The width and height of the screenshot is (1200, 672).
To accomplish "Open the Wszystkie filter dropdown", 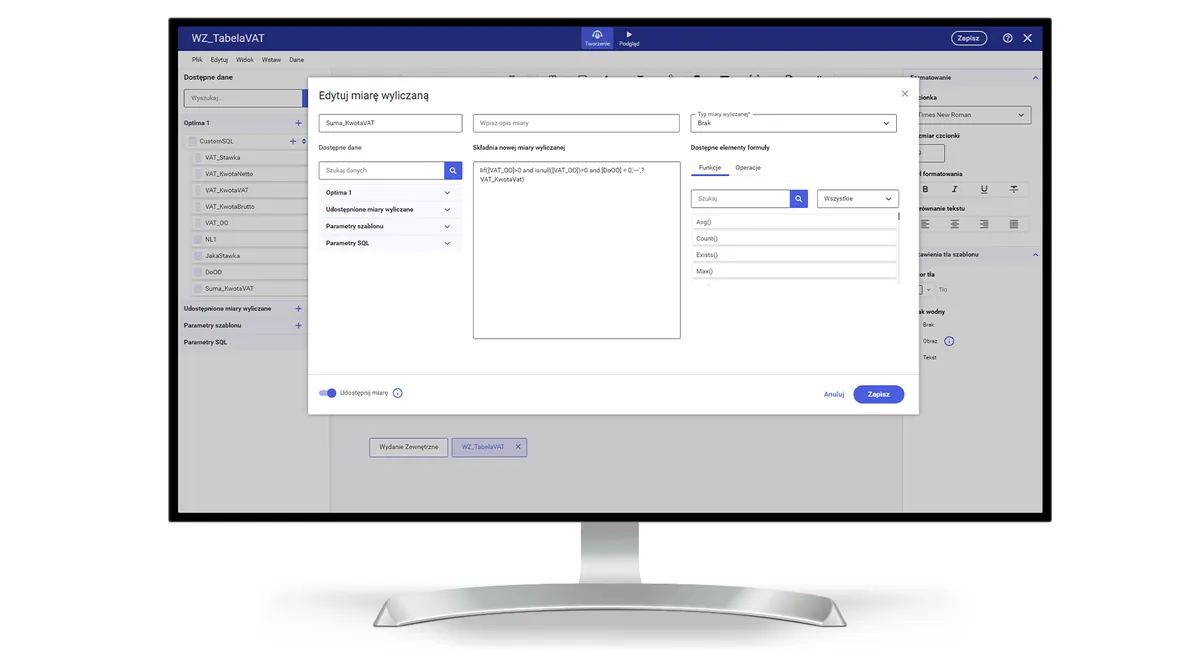I will pos(858,199).
